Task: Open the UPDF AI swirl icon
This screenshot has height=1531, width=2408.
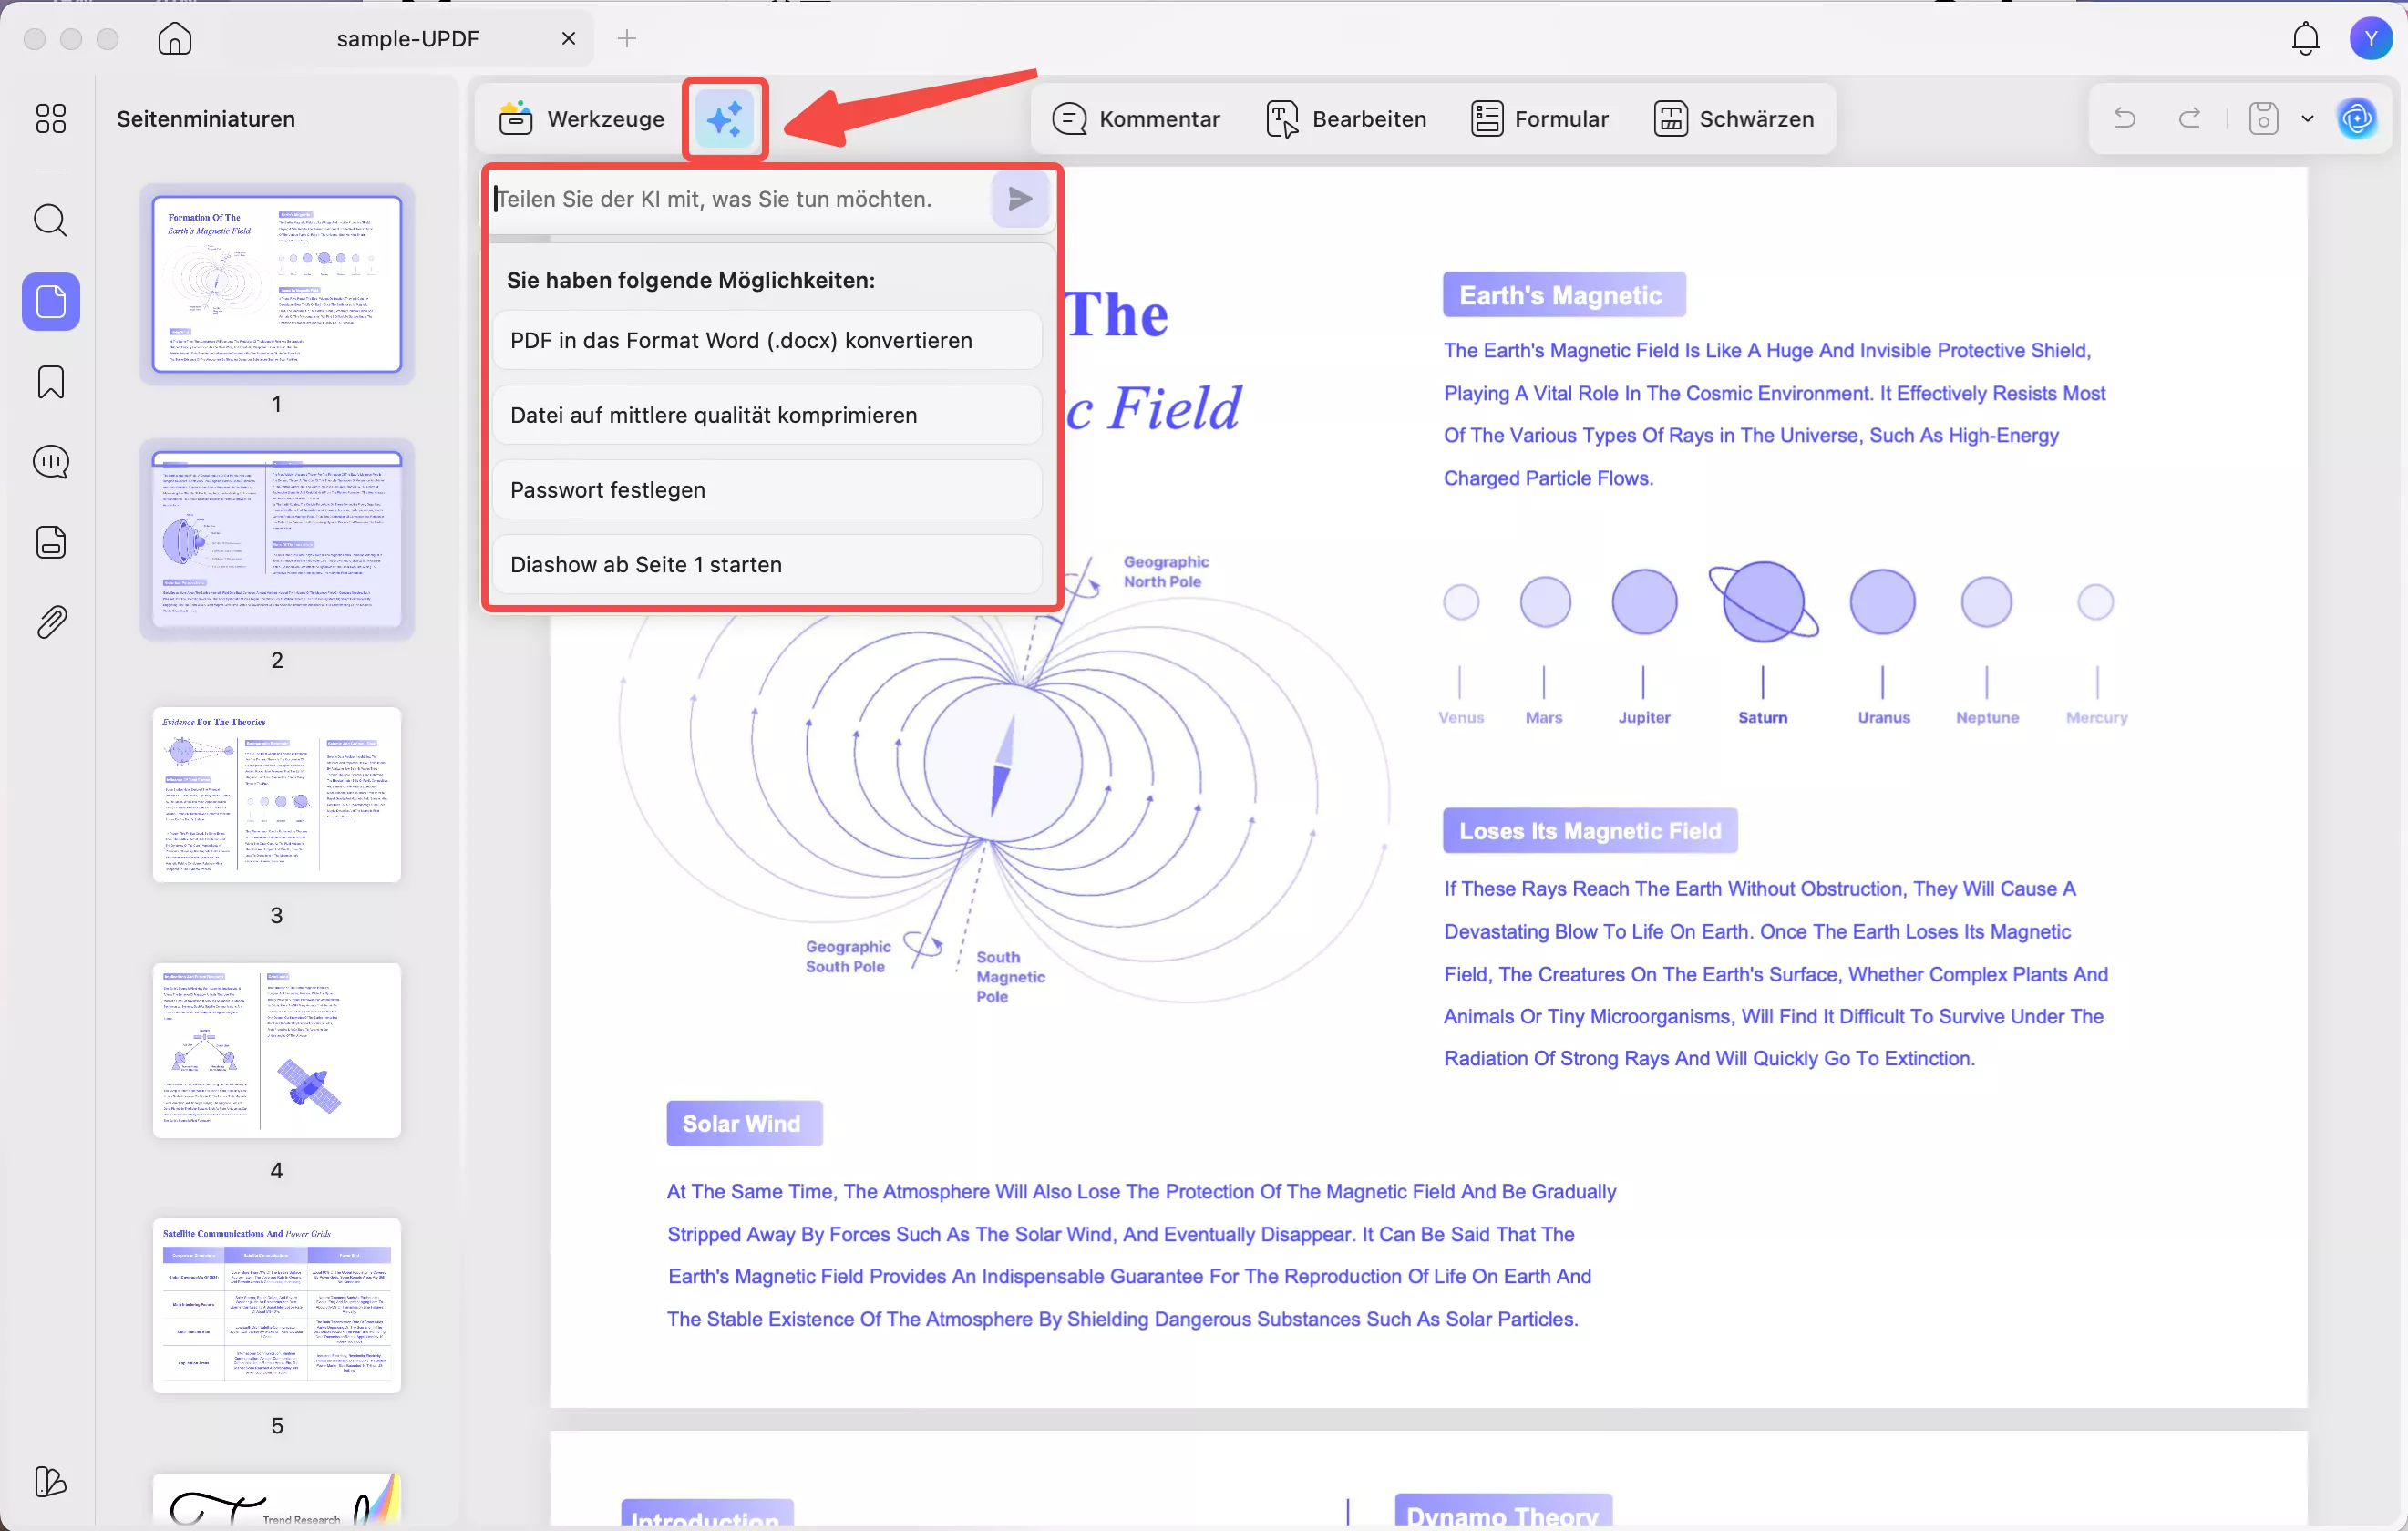Action: tap(2357, 119)
